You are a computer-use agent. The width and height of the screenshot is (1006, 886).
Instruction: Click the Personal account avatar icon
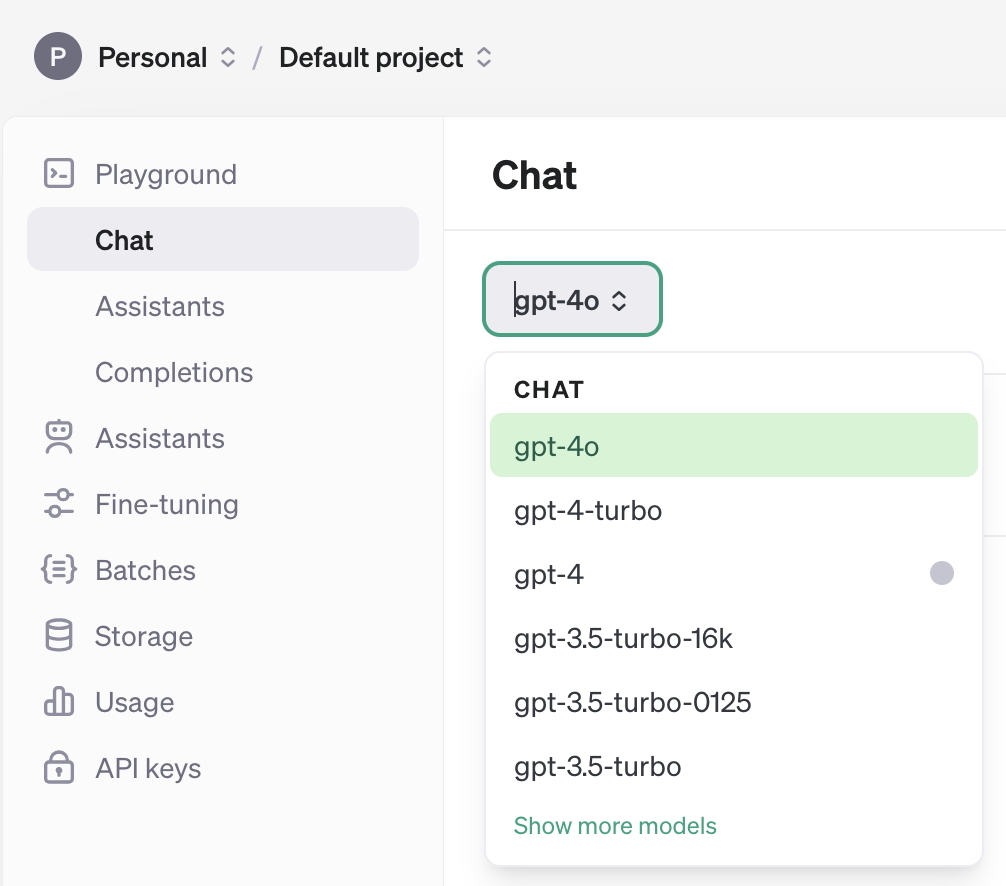click(x=58, y=56)
